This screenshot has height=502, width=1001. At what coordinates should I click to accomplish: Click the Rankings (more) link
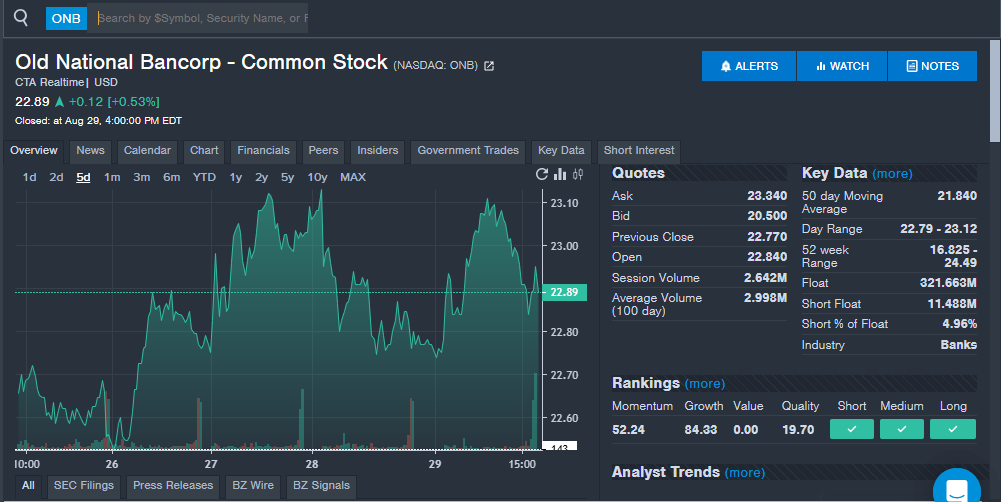tap(705, 384)
